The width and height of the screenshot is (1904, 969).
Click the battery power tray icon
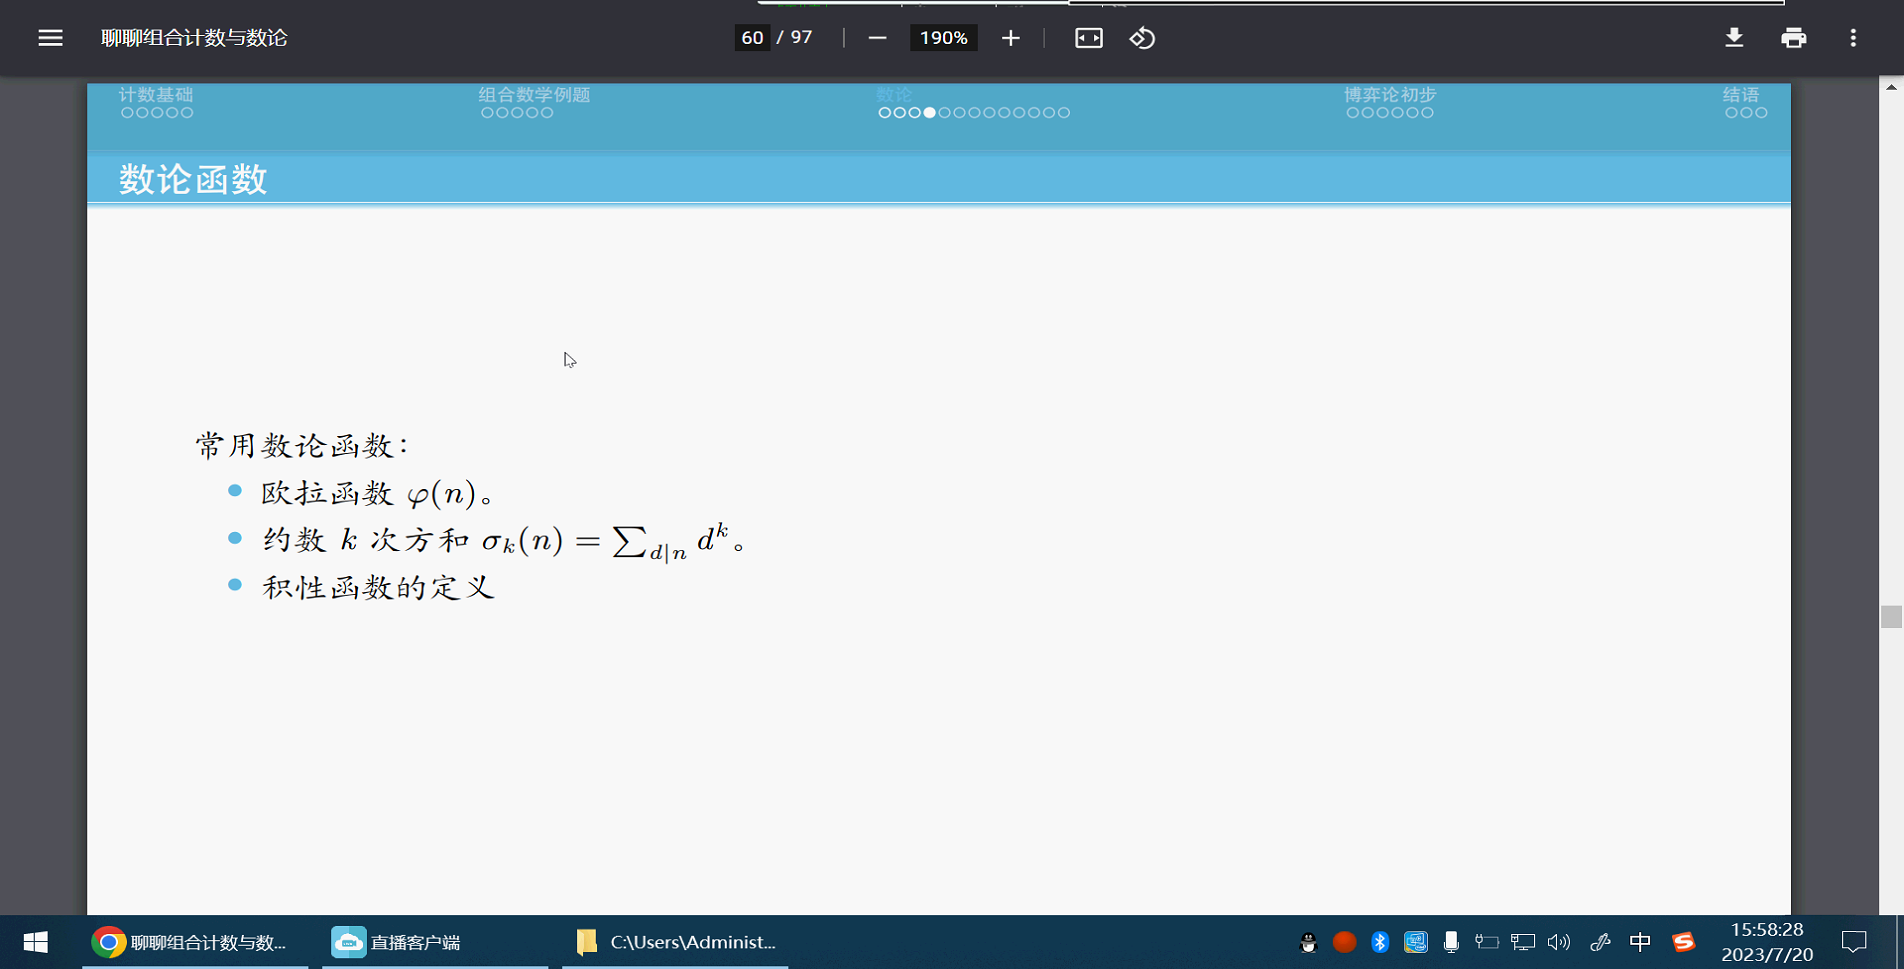click(x=1487, y=942)
